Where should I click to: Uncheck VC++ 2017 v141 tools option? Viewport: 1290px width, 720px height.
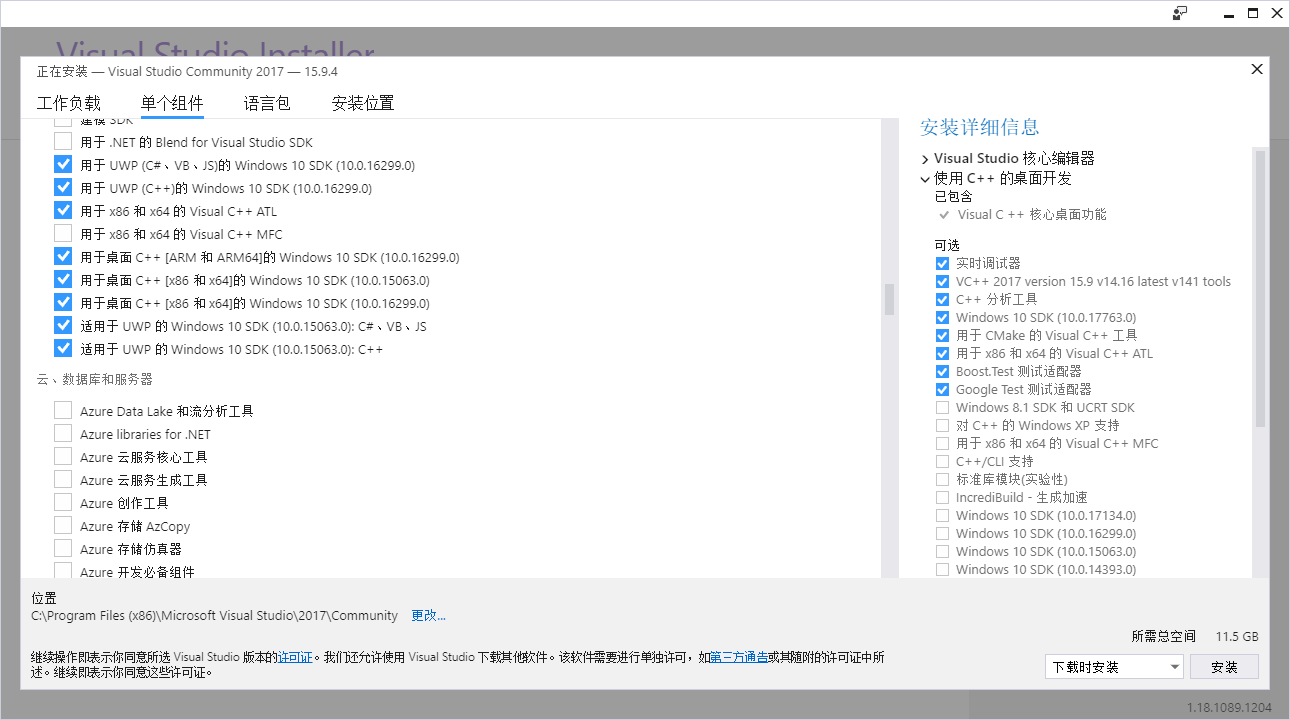click(942, 281)
